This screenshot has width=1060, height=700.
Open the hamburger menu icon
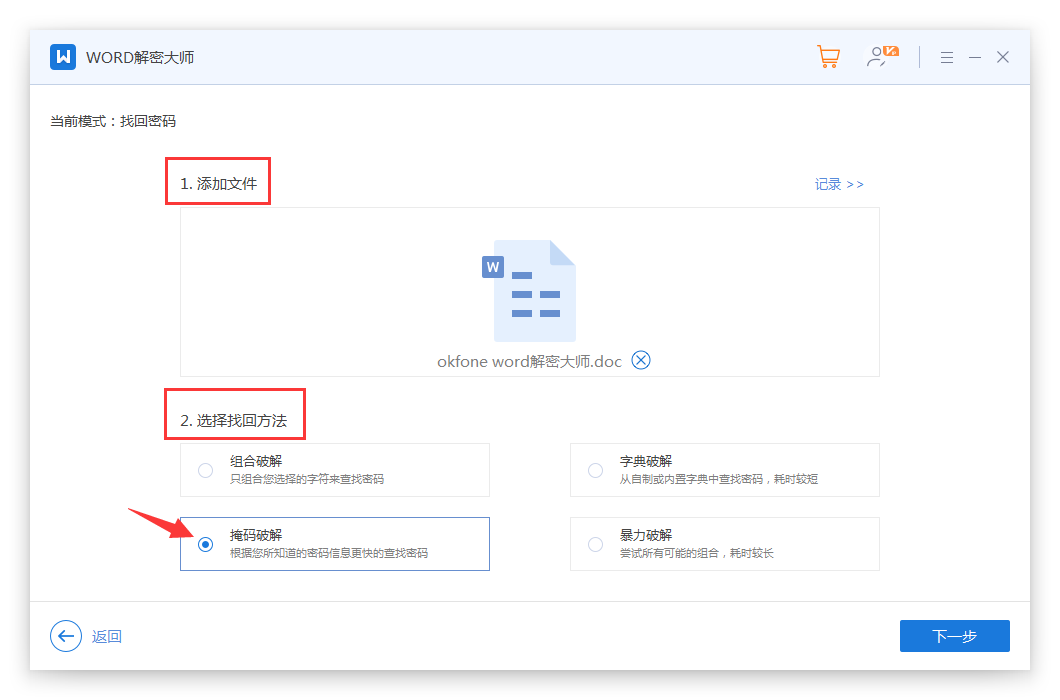point(946,57)
